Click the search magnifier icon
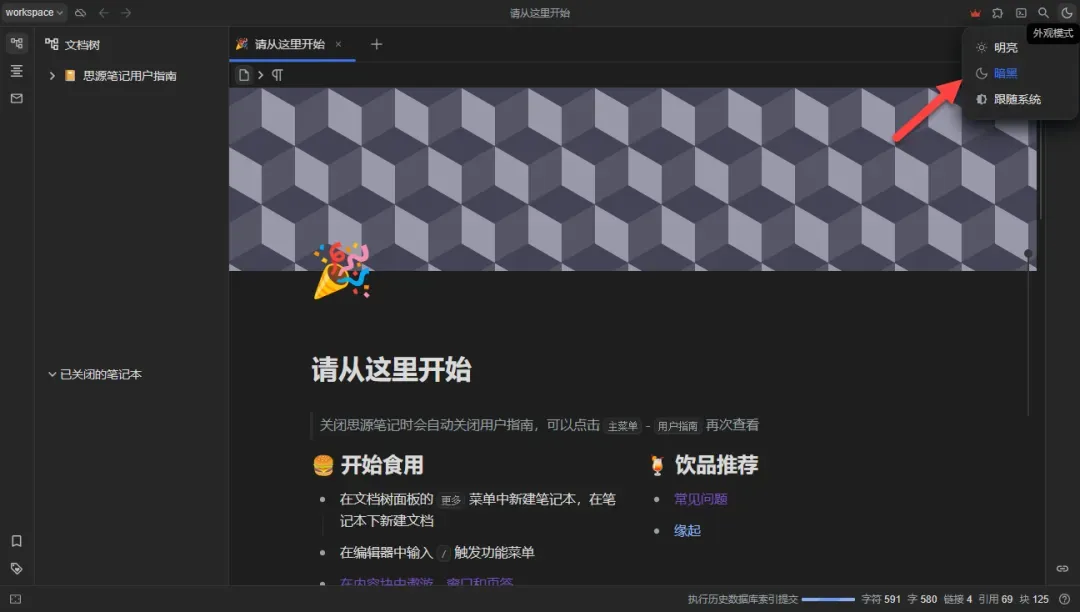Screen dimensions: 1080x612 (1043, 12)
